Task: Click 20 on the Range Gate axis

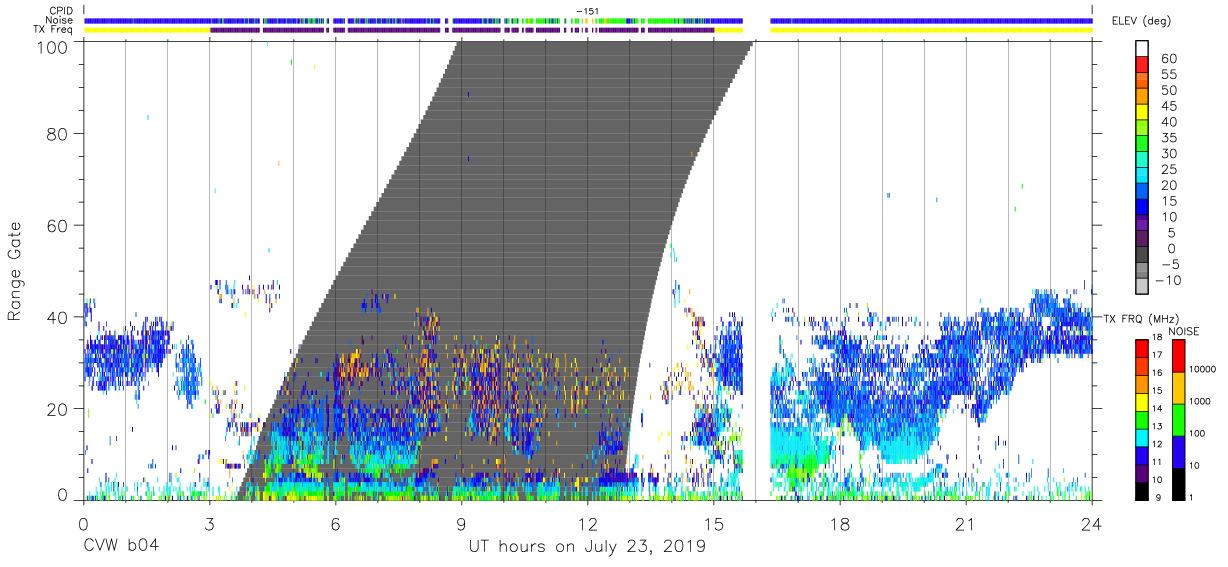Action: 57,409
